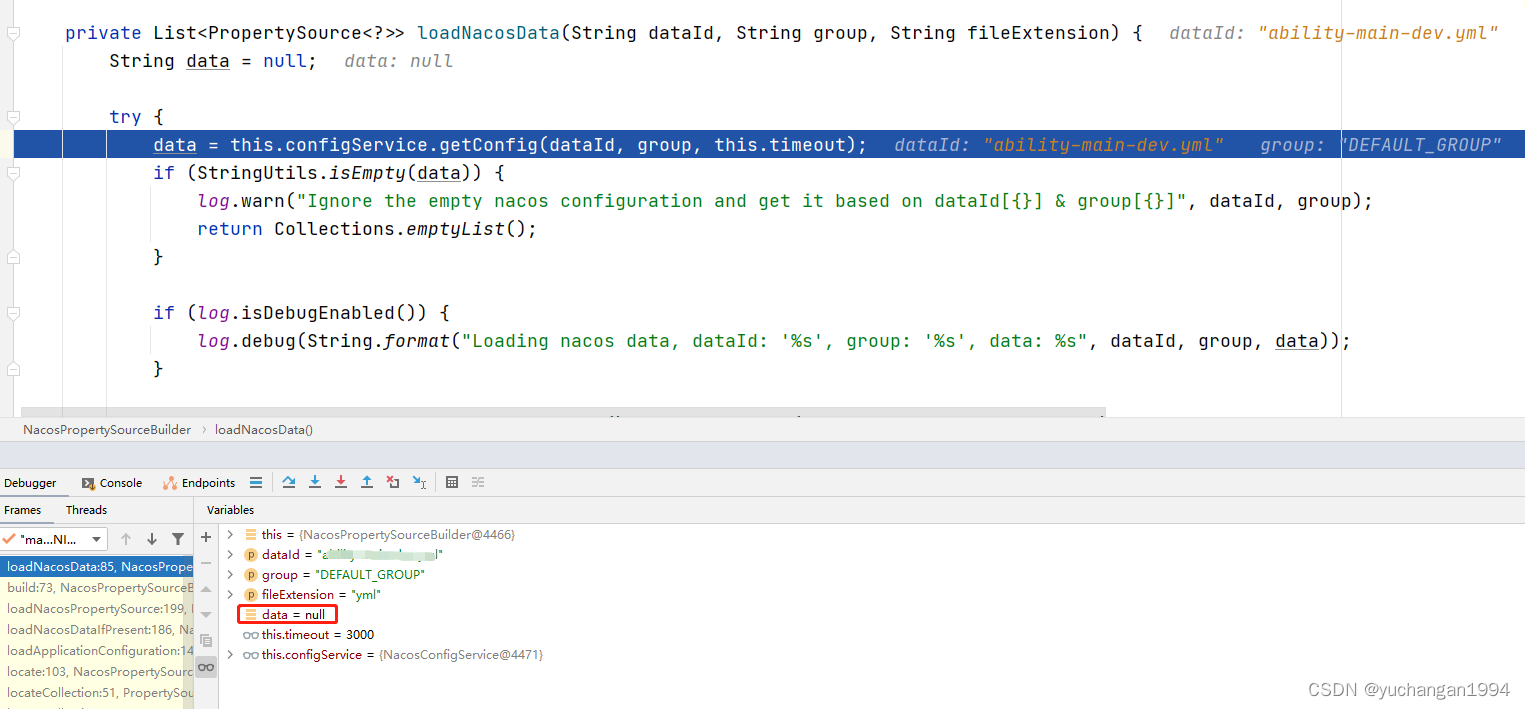Switch to the Console tab
This screenshot has height=709, width=1525.
112,483
